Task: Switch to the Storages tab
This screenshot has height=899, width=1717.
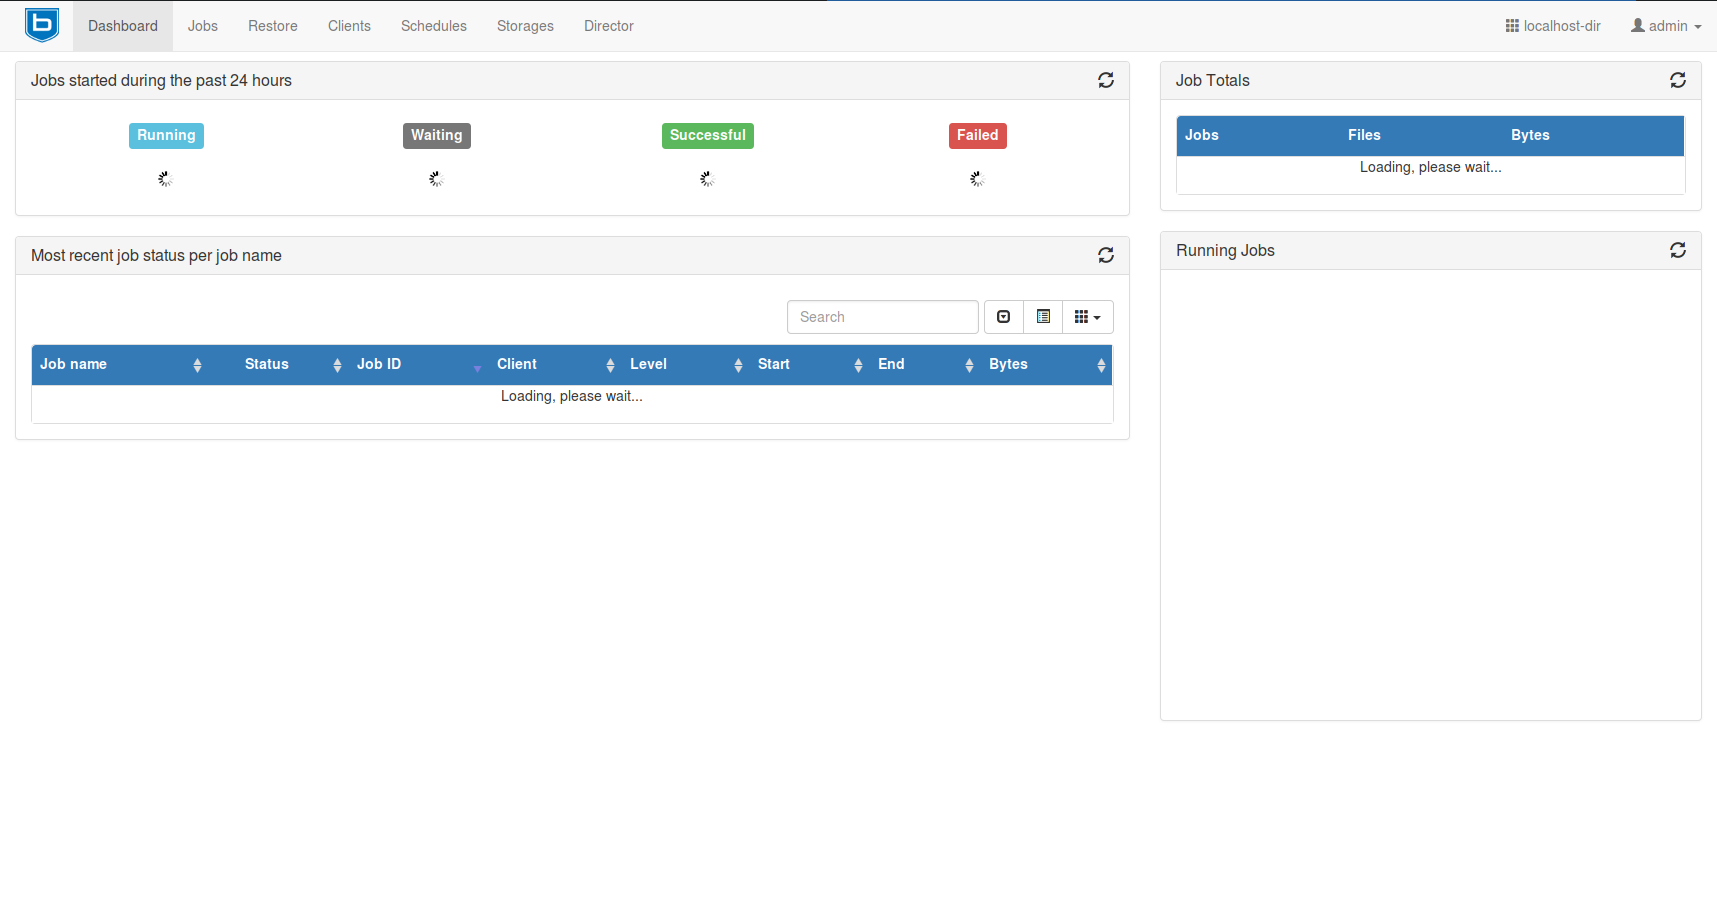Action: [x=525, y=26]
